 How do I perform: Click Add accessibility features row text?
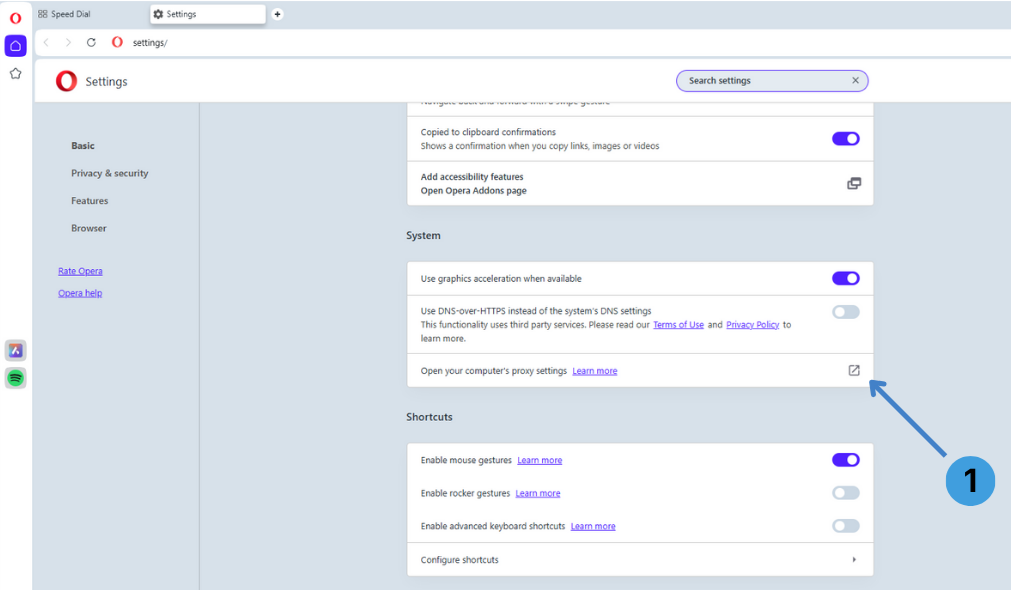pos(472,177)
